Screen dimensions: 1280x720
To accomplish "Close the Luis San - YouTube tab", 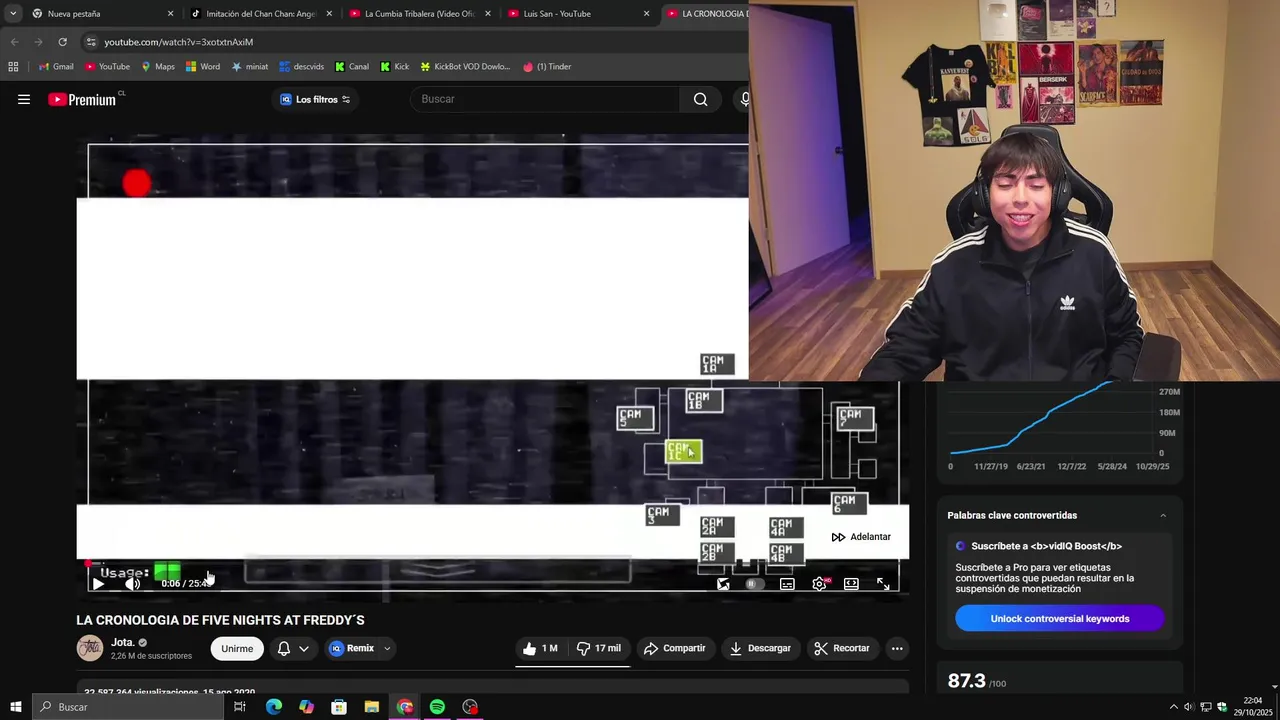I will pos(646,14).
